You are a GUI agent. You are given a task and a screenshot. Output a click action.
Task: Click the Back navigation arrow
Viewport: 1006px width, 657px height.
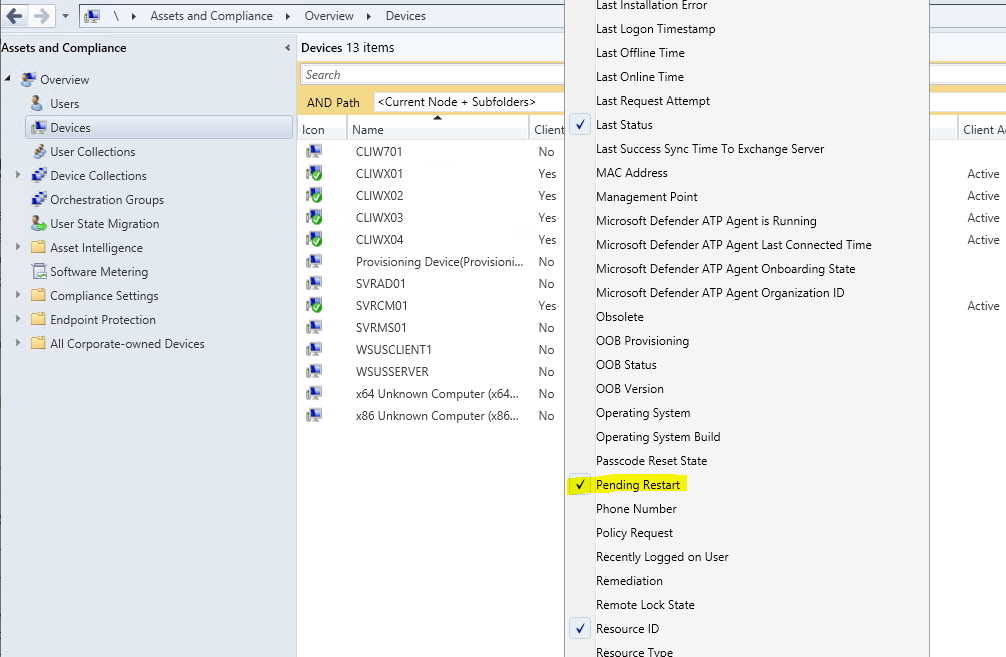point(14,16)
